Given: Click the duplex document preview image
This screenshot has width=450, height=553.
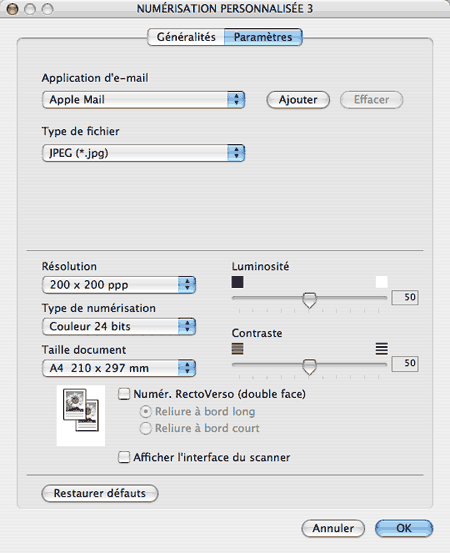Looking at the screenshot, I should [x=81, y=415].
